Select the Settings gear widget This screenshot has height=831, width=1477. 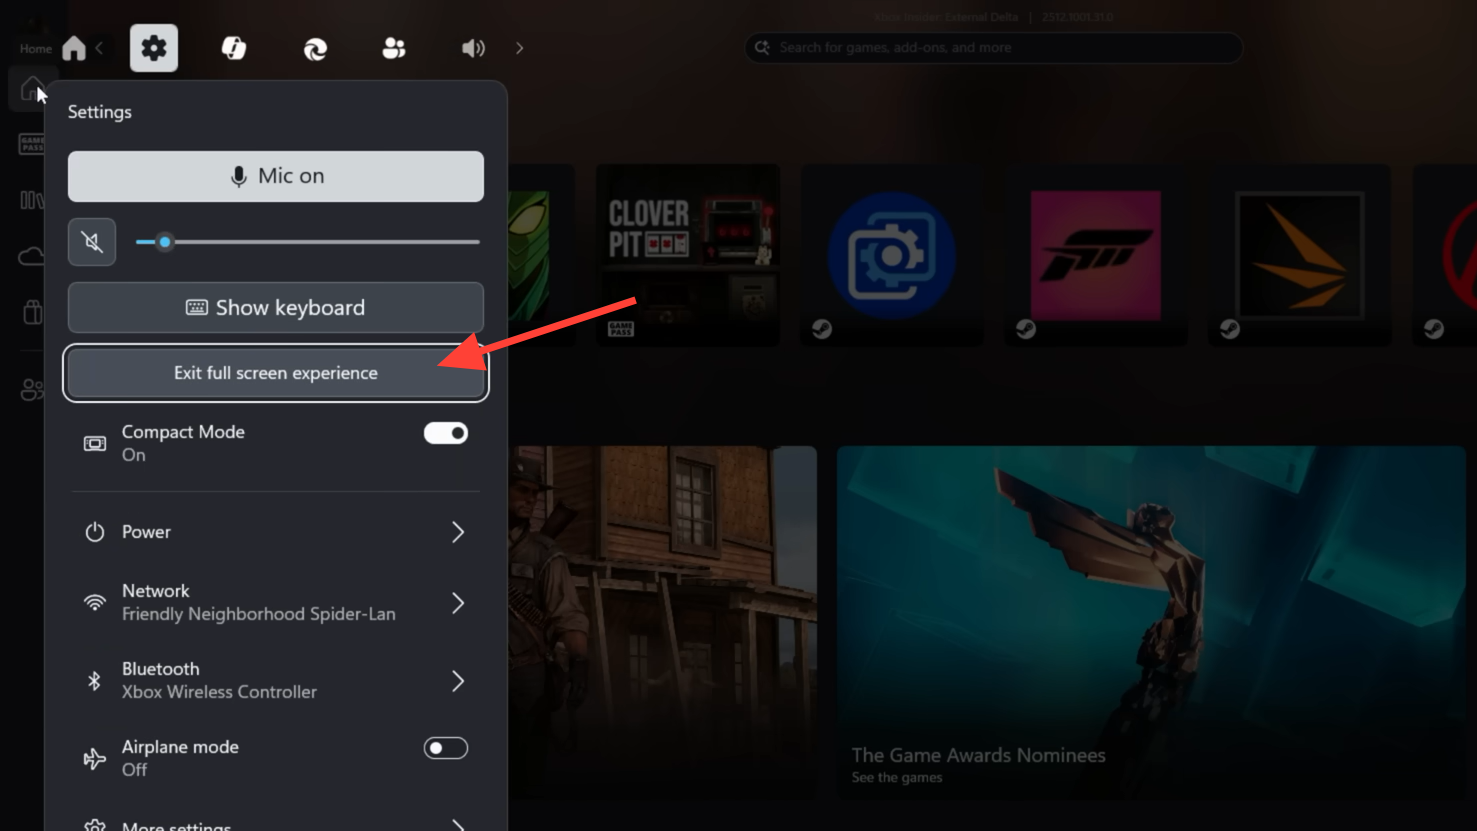pos(154,48)
